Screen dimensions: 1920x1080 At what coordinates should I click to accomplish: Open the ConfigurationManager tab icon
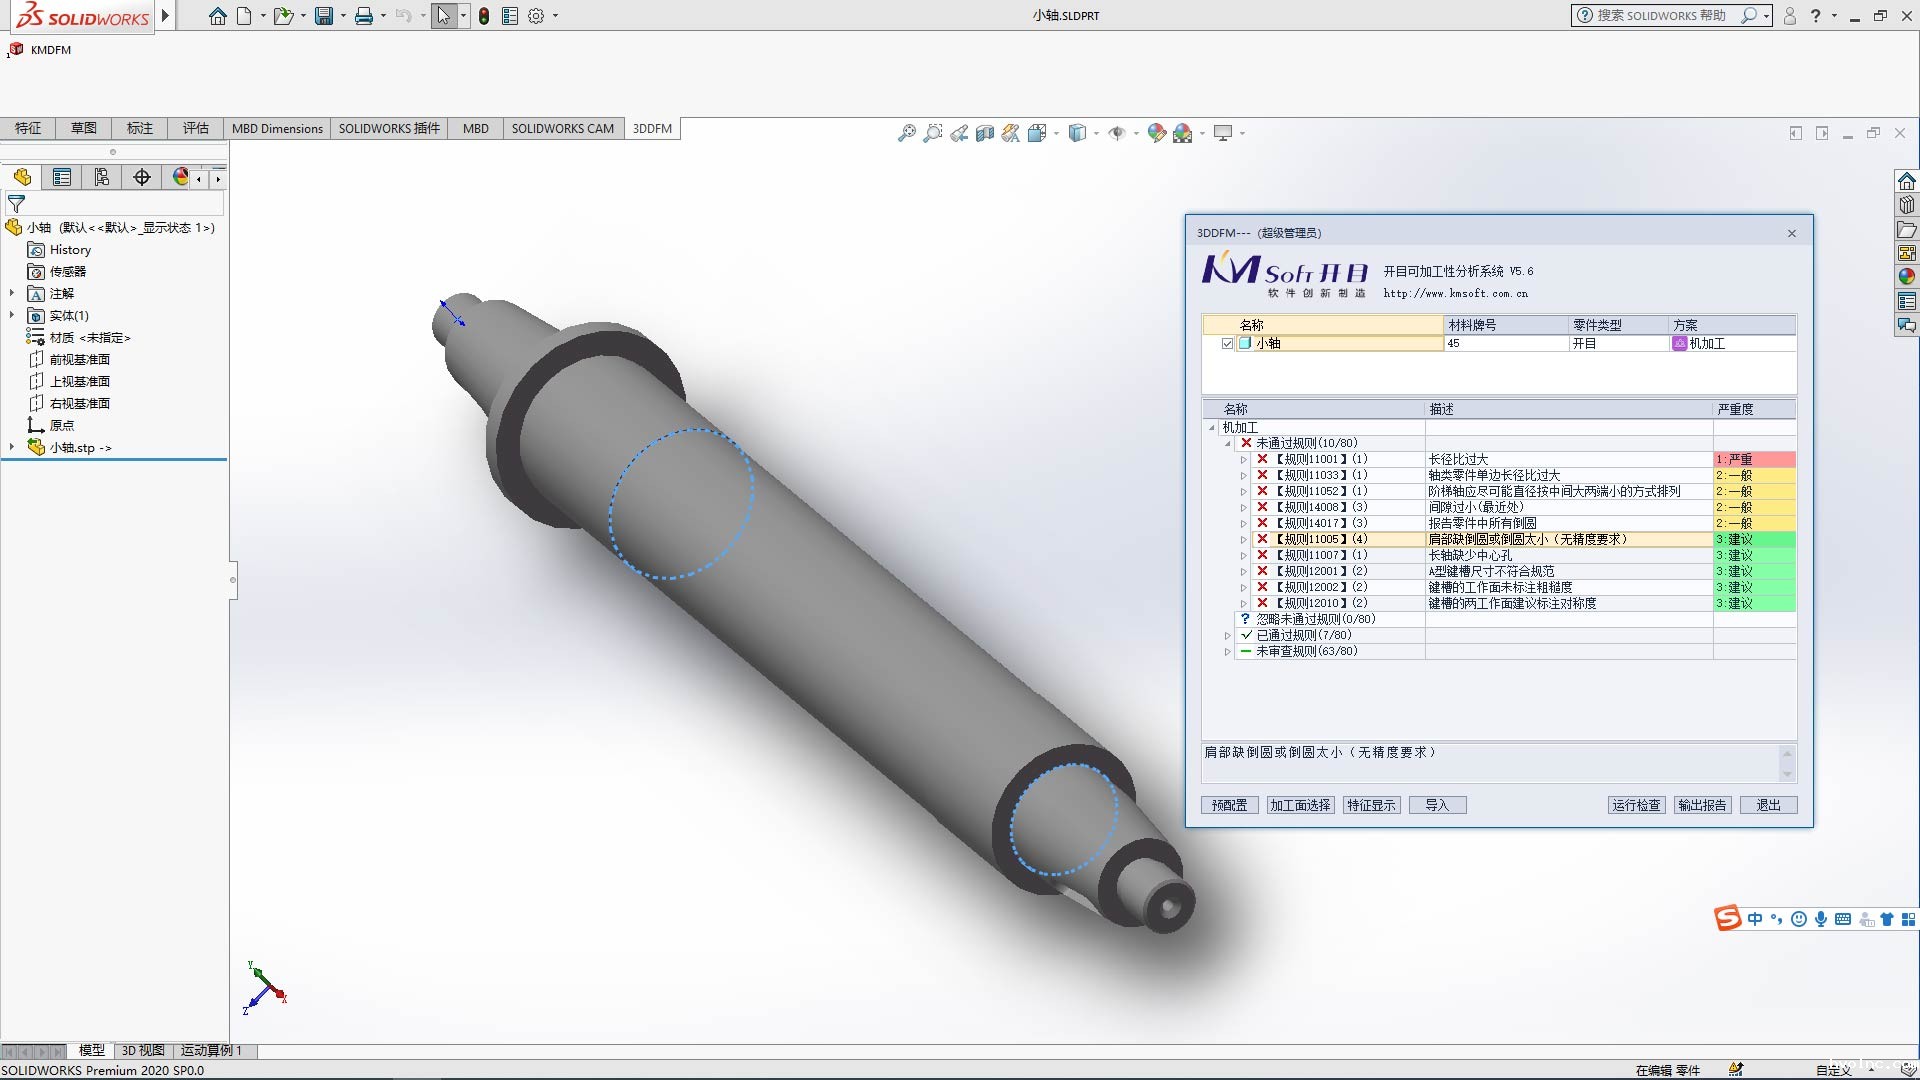102,177
